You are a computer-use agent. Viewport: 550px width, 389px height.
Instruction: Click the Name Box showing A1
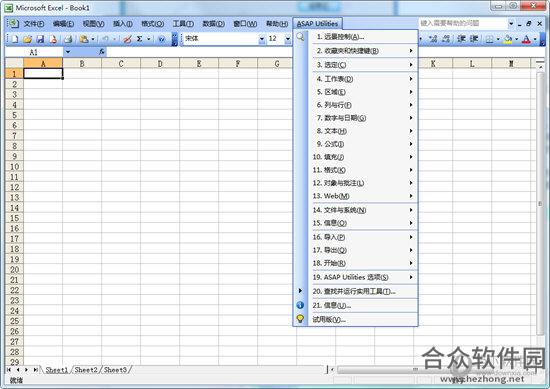click(34, 52)
